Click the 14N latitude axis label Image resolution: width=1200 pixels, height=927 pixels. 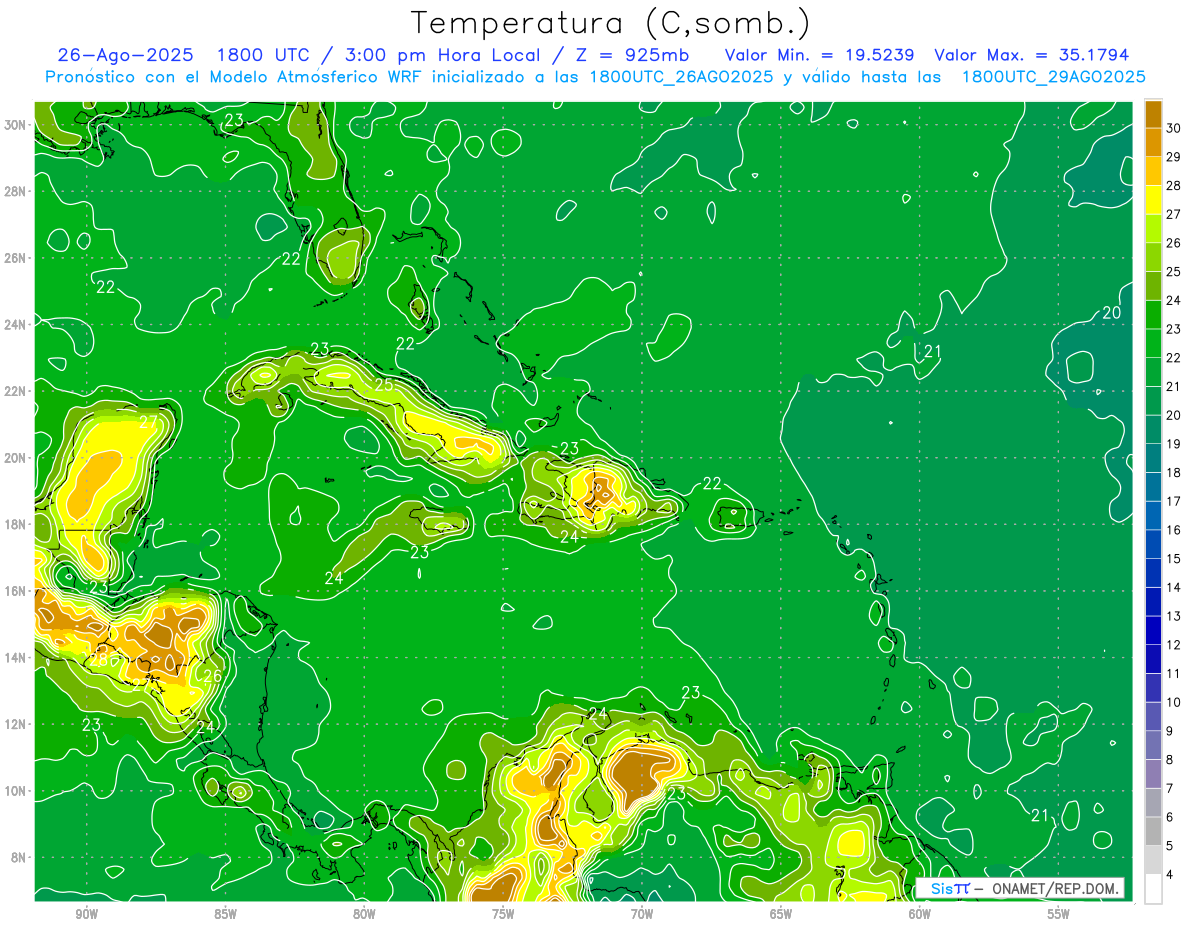17,658
